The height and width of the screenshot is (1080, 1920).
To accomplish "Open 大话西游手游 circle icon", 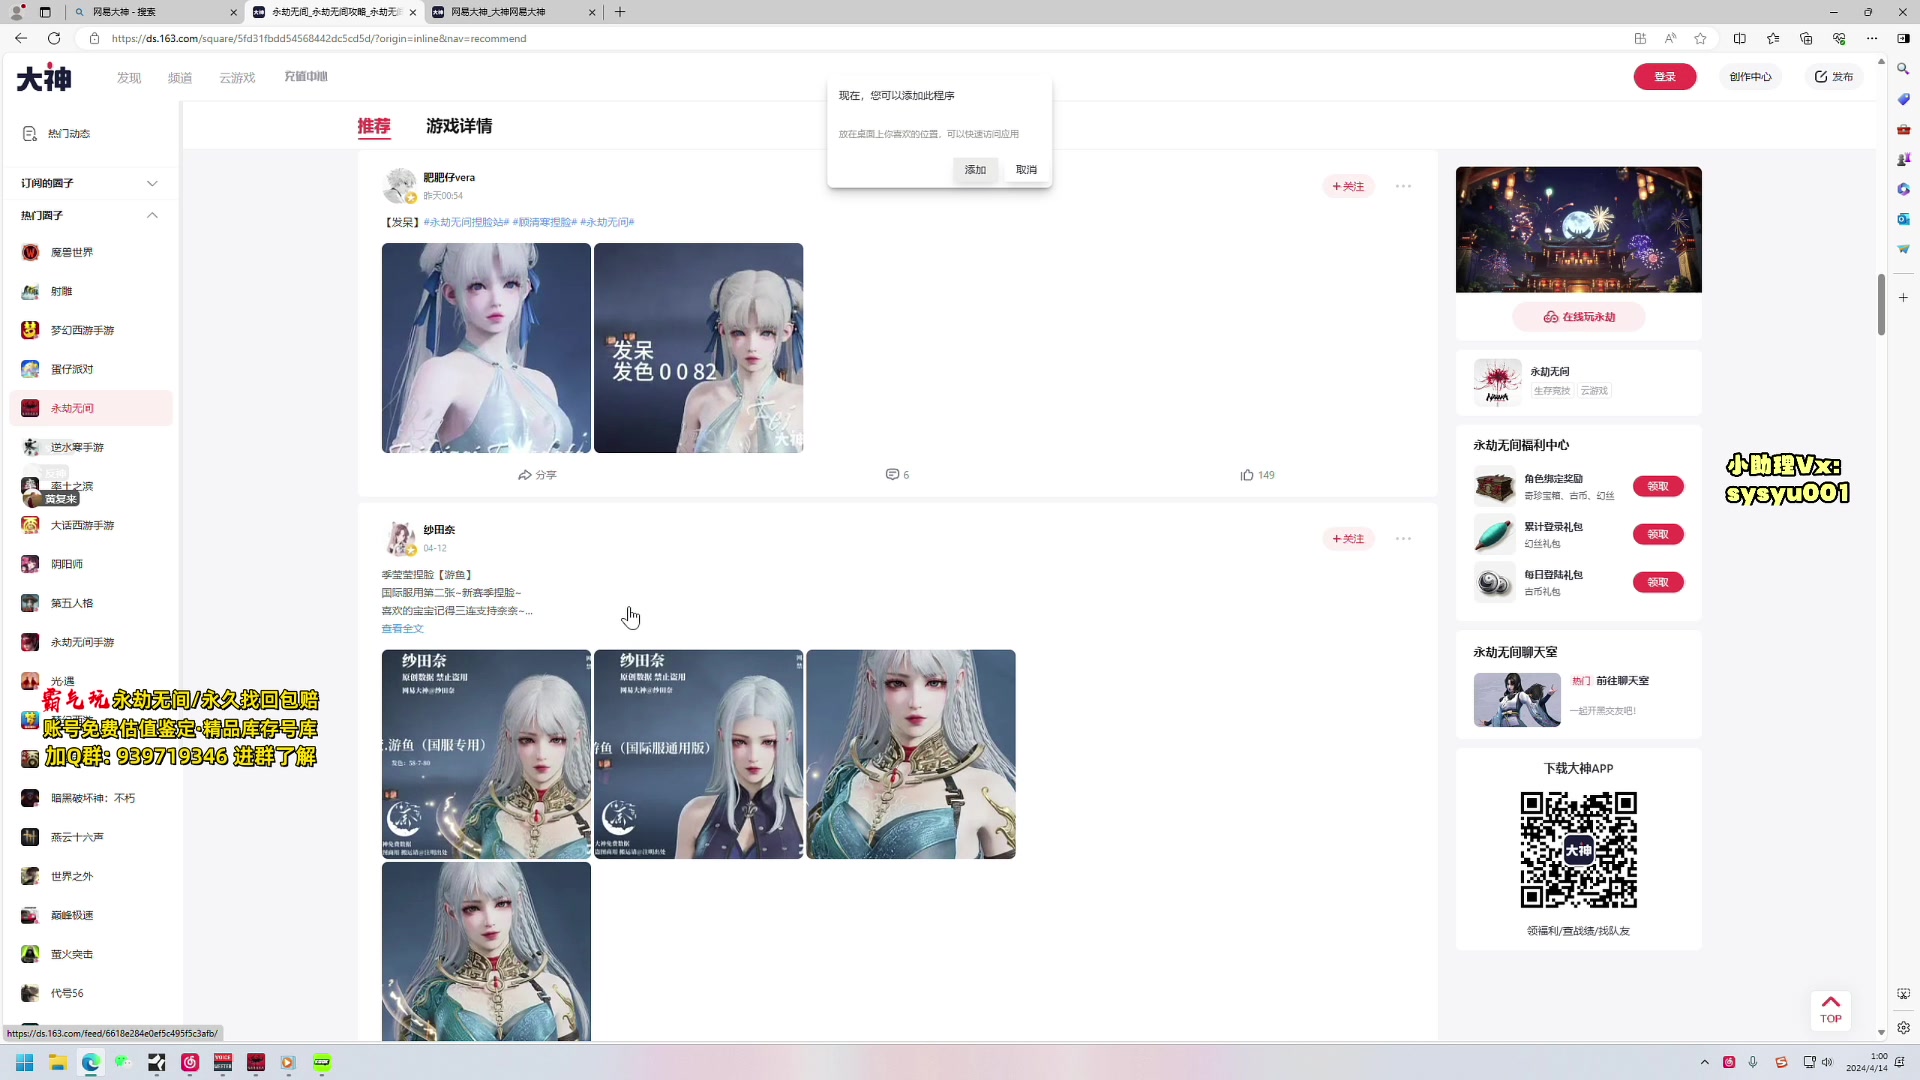I will pyautogui.click(x=30, y=525).
